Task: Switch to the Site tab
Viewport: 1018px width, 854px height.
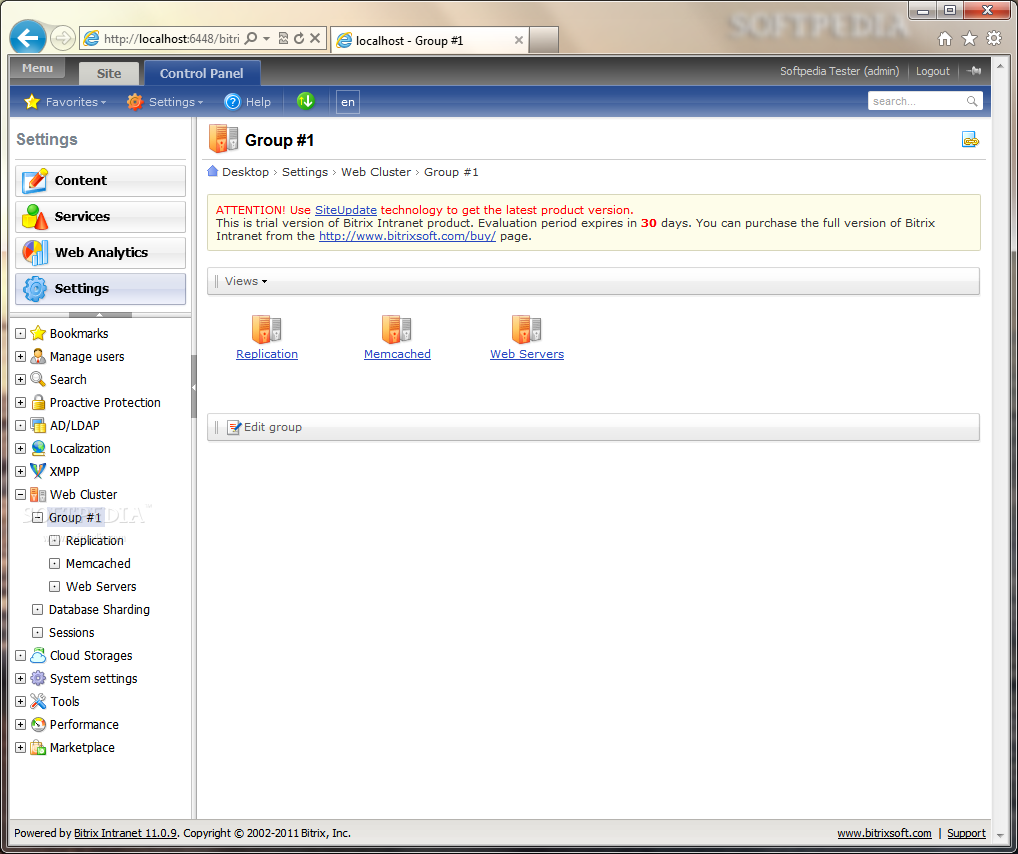Action: click(x=108, y=73)
